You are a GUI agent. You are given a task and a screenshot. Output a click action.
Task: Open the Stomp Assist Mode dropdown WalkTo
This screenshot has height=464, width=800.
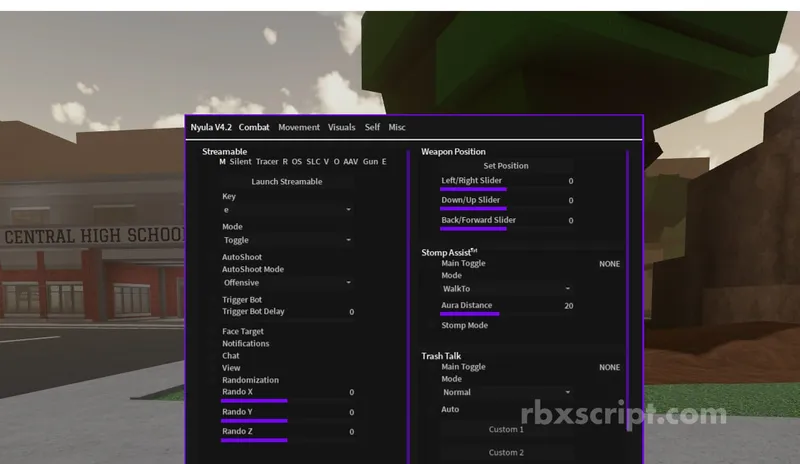click(x=506, y=288)
